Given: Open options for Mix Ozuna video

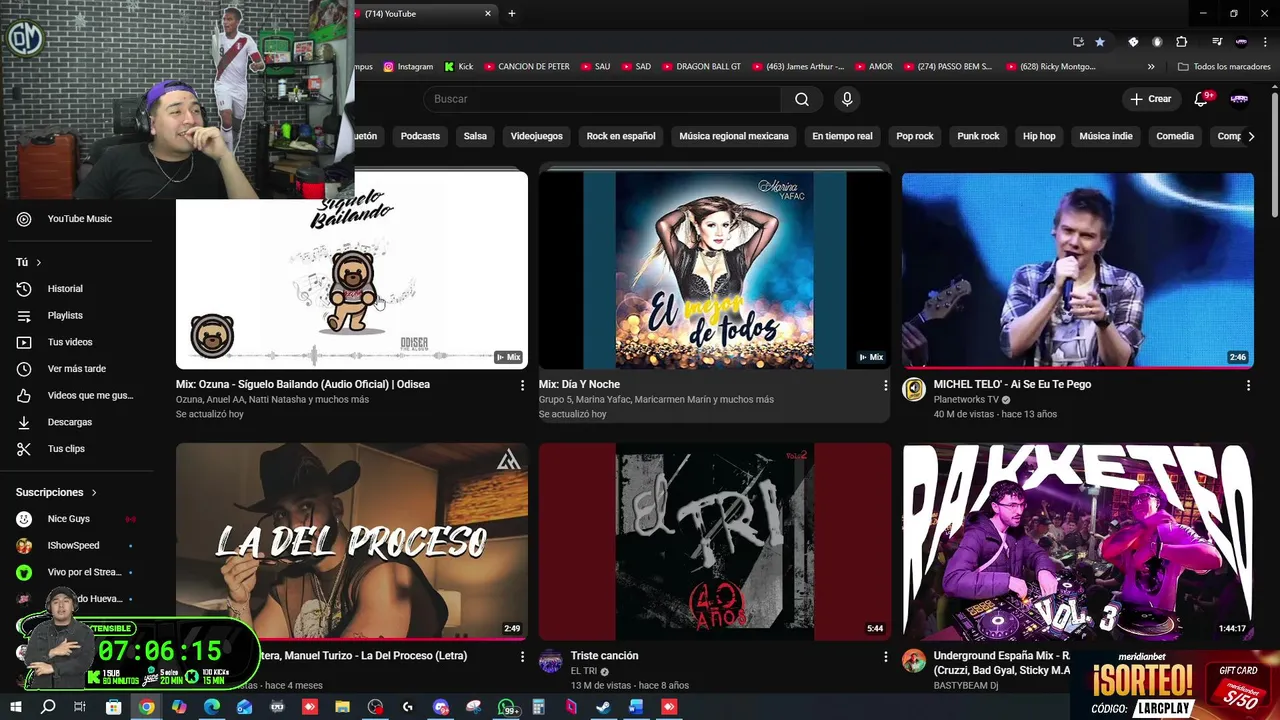Looking at the screenshot, I should point(522,385).
